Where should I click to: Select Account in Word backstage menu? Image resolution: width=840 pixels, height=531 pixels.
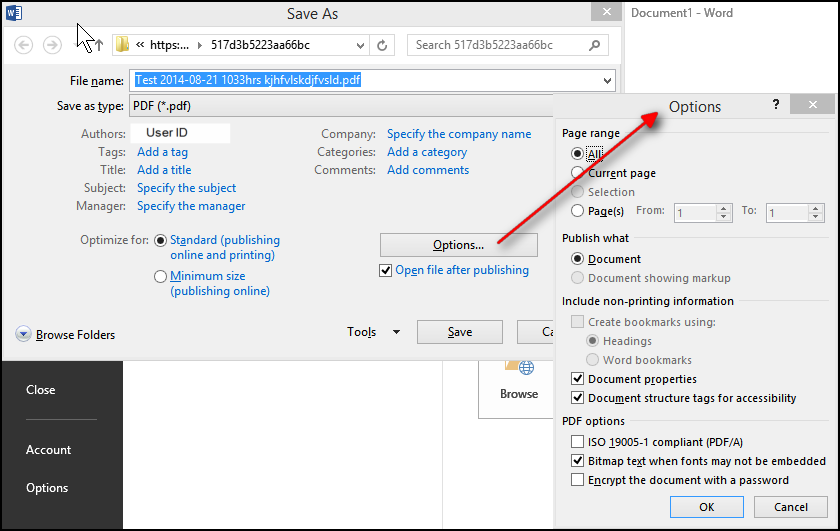point(48,450)
